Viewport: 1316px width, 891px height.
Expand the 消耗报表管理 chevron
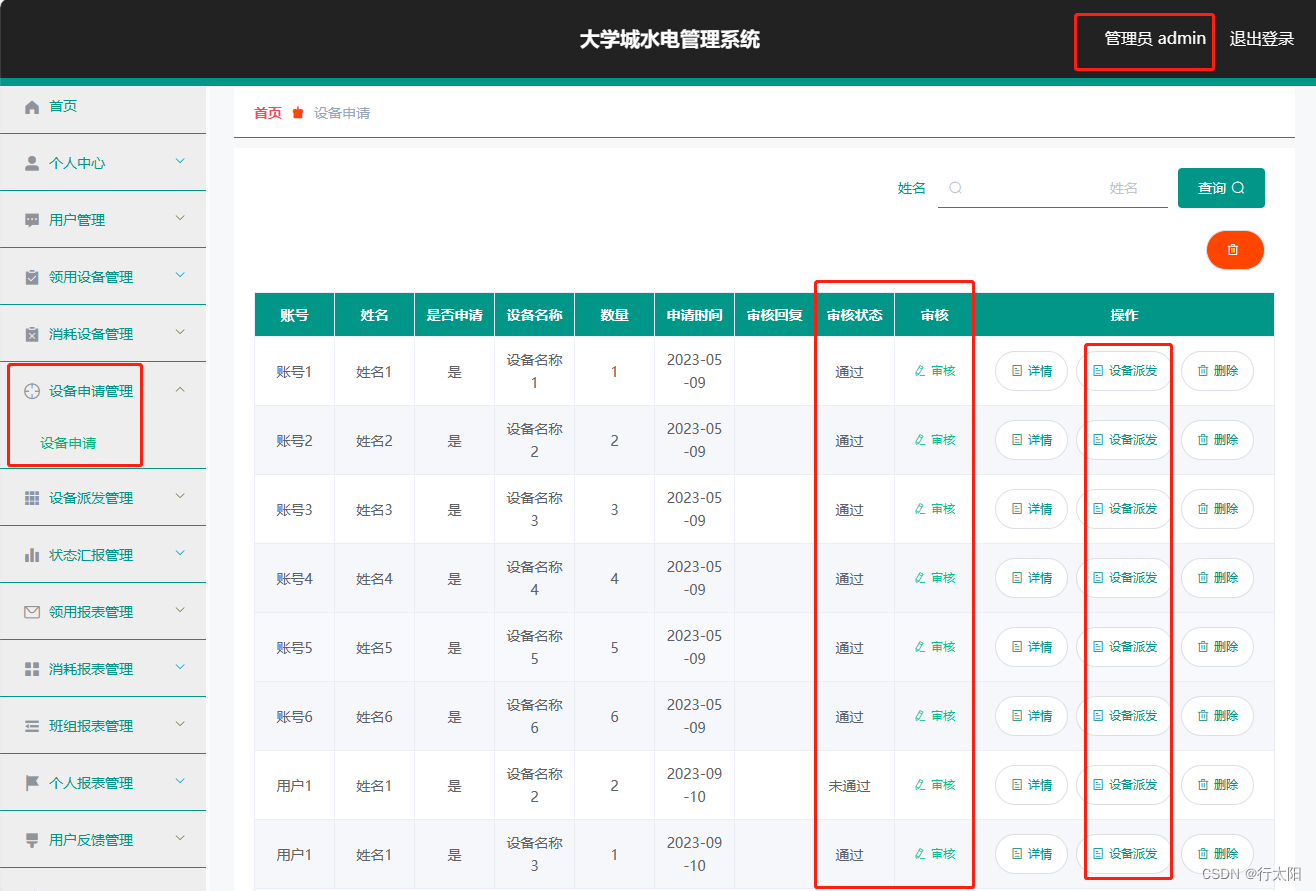click(180, 667)
